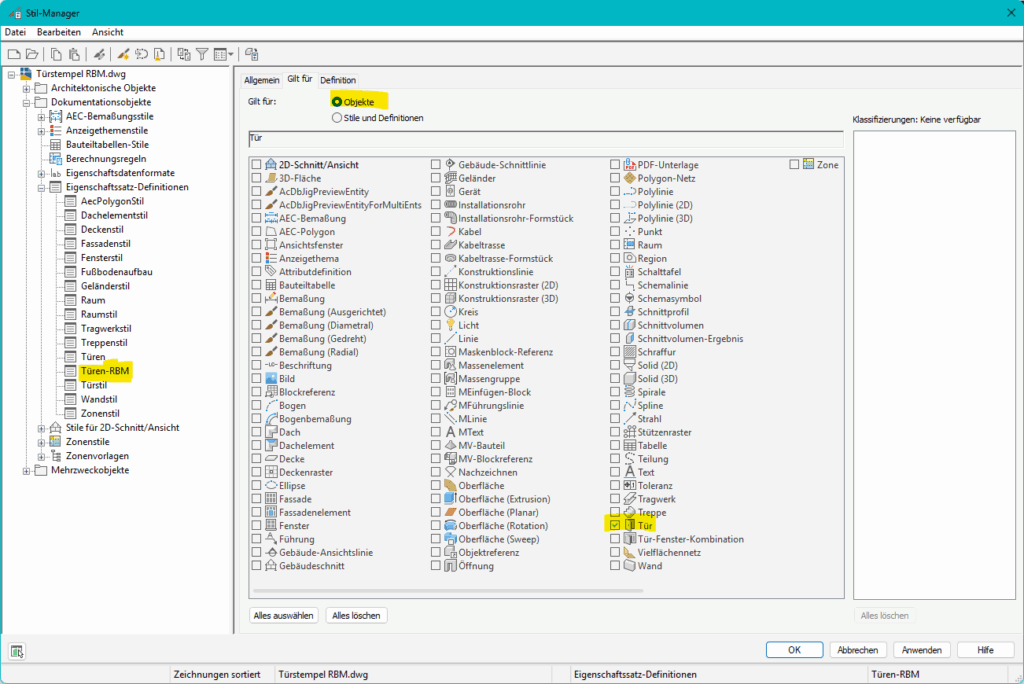Click the Paste clipboard icon in toolbar
1024x684 pixels.
point(74,54)
